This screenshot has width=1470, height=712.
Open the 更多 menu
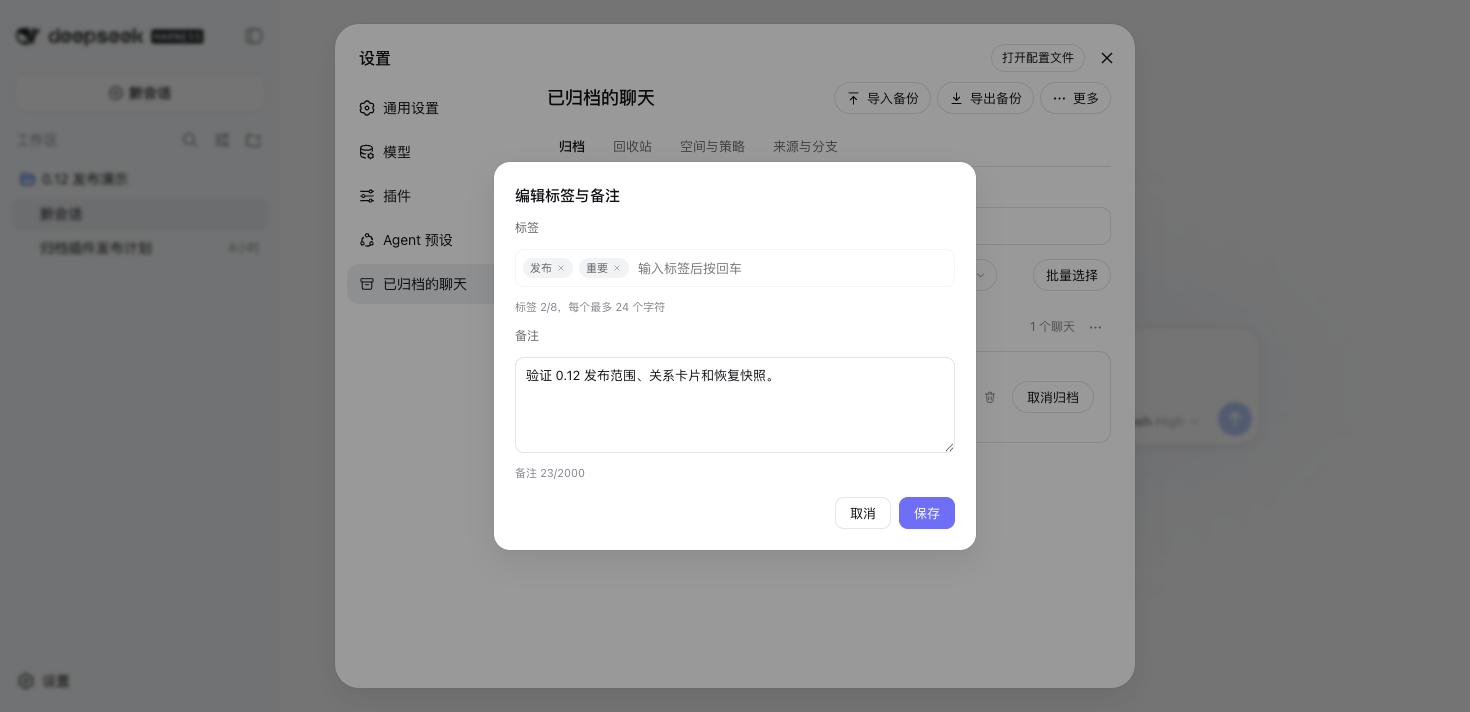[x=1075, y=98]
